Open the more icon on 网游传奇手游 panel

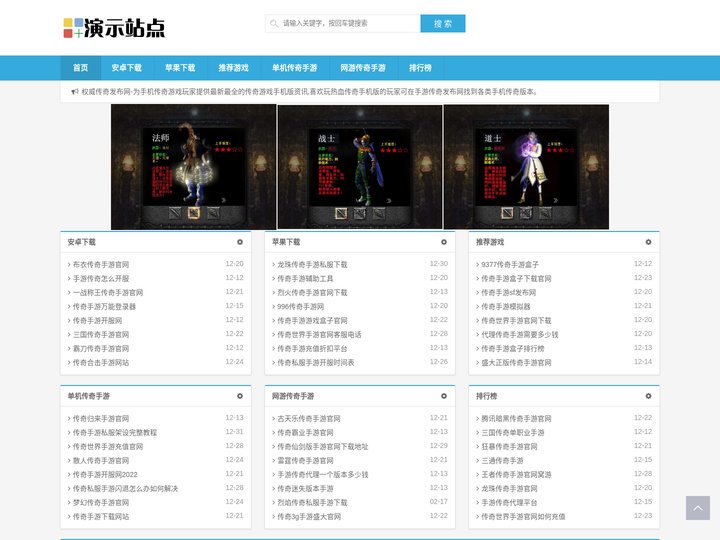(444, 396)
